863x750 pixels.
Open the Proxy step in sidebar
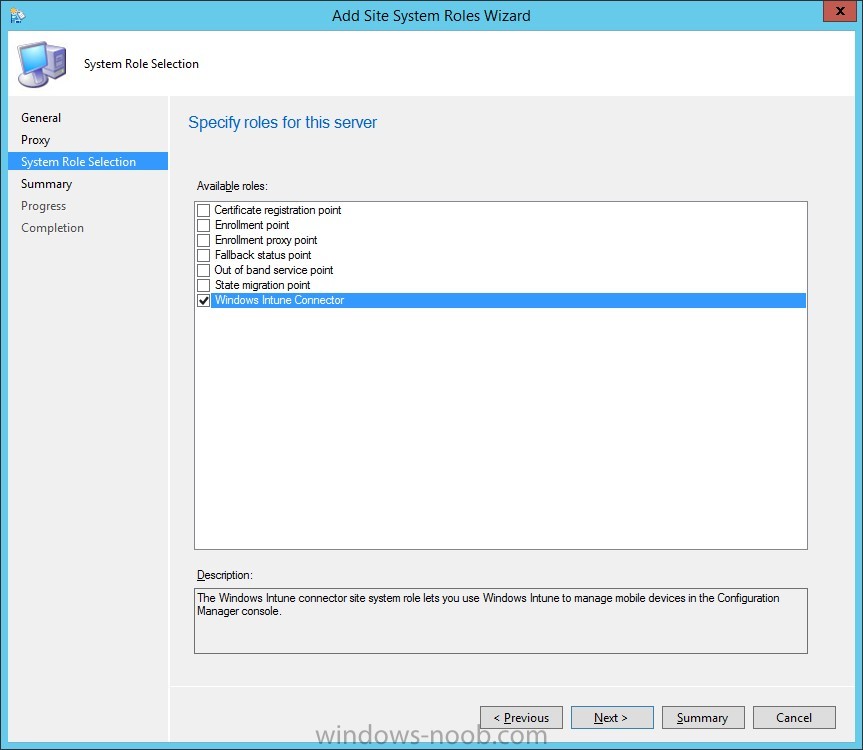click(x=36, y=140)
